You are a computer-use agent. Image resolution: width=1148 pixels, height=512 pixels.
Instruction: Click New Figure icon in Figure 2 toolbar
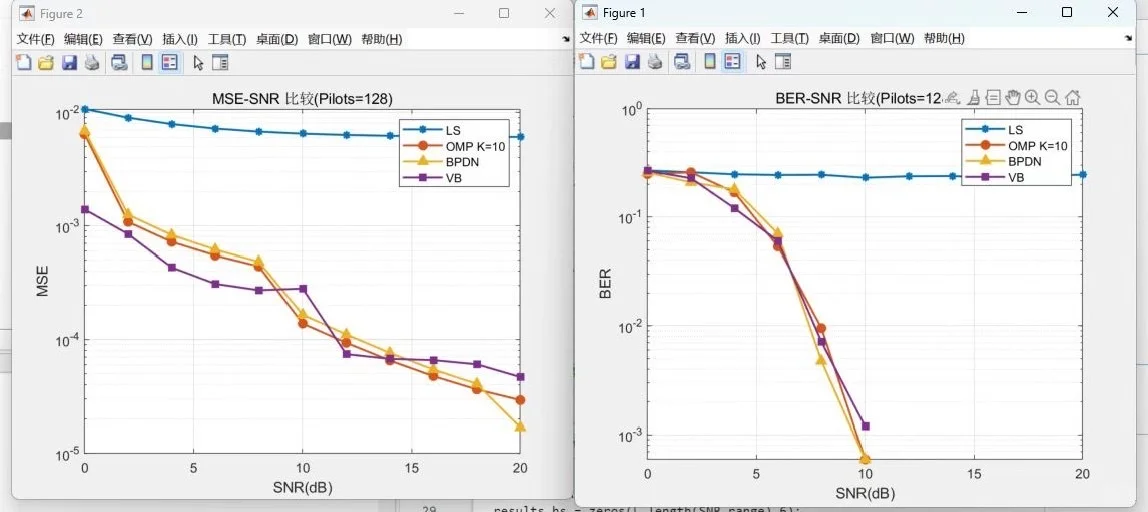[x=23, y=62]
